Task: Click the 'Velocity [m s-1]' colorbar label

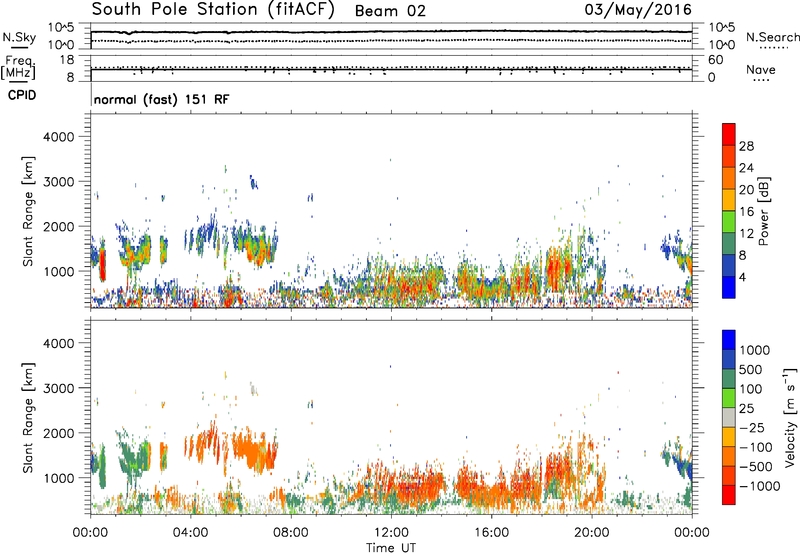Action: pyautogui.click(x=790, y=417)
